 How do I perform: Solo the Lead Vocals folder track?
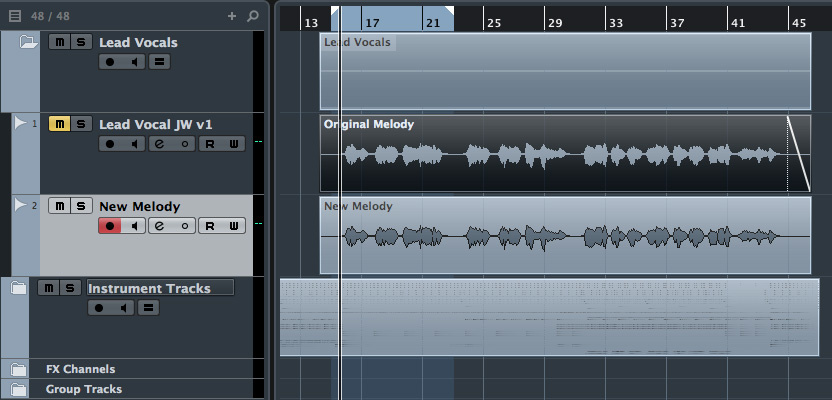[81, 42]
